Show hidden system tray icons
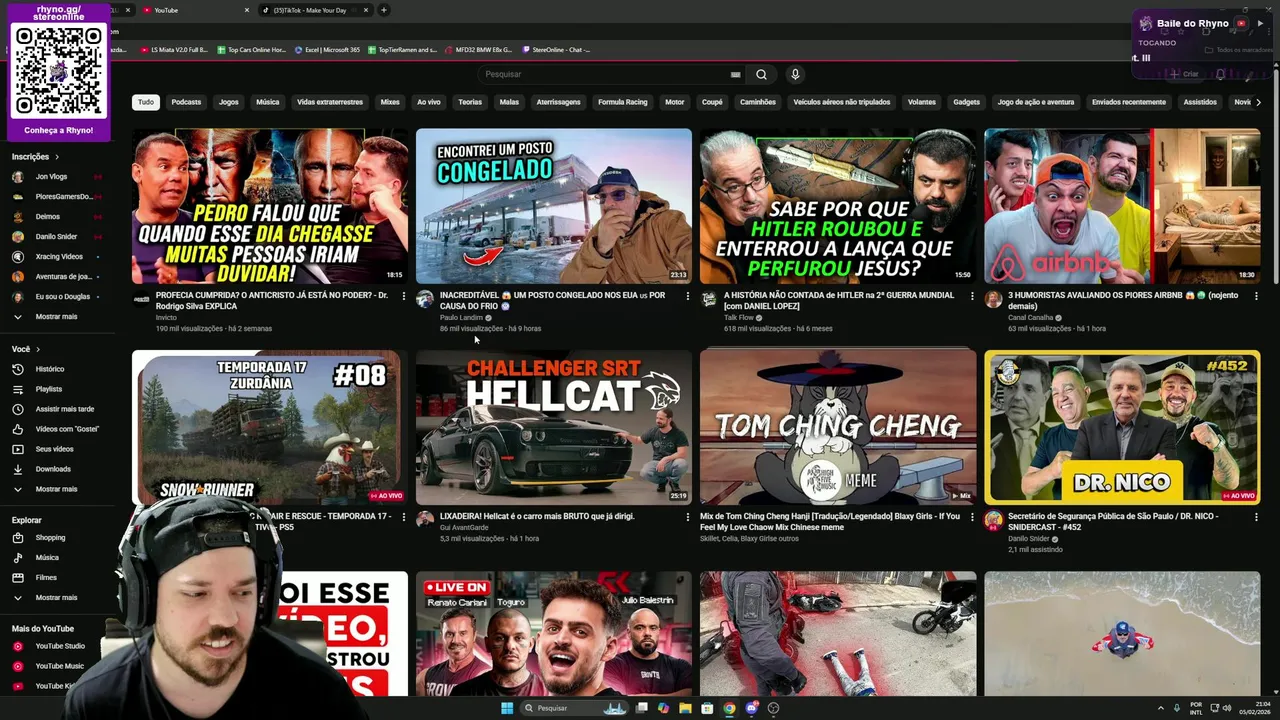The image size is (1280, 720). (x=1160, y=708)
